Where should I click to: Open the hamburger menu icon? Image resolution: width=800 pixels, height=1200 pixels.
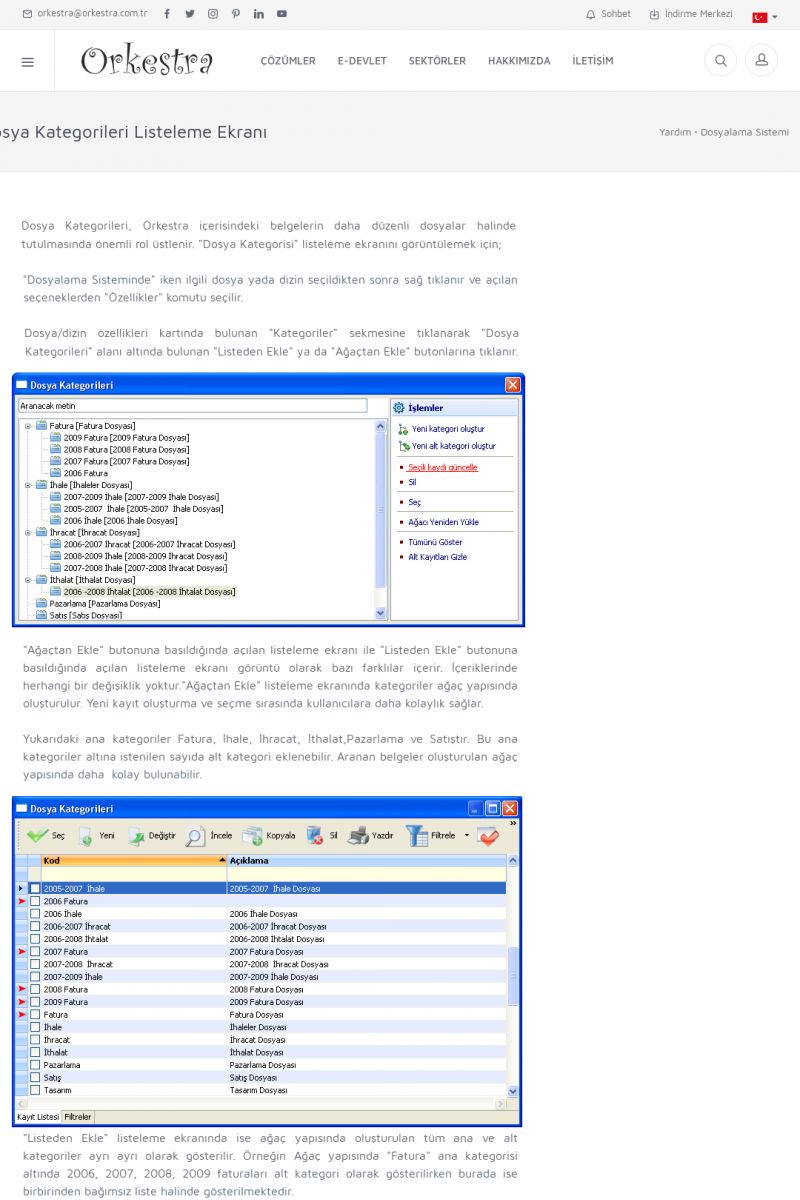[27, 62]
